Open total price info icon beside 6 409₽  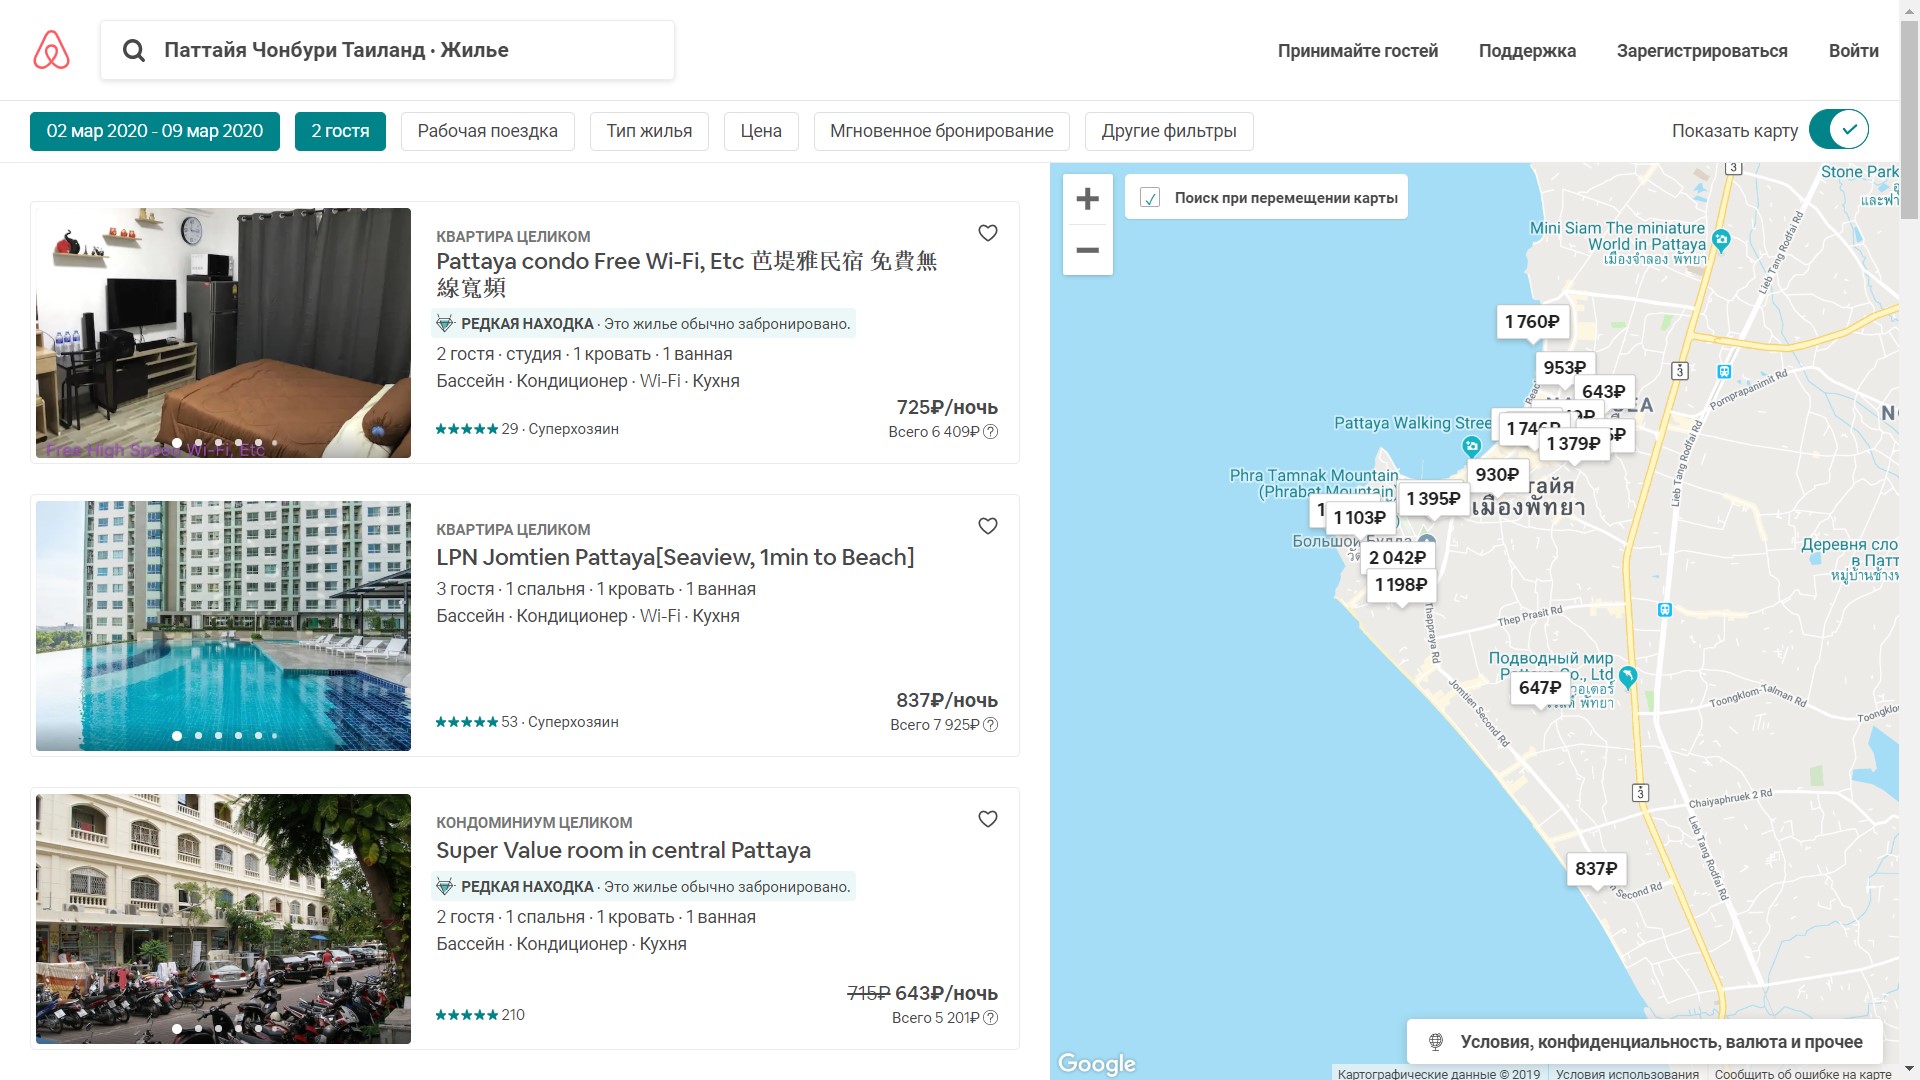pyautogui.click(x=990, y=432)
